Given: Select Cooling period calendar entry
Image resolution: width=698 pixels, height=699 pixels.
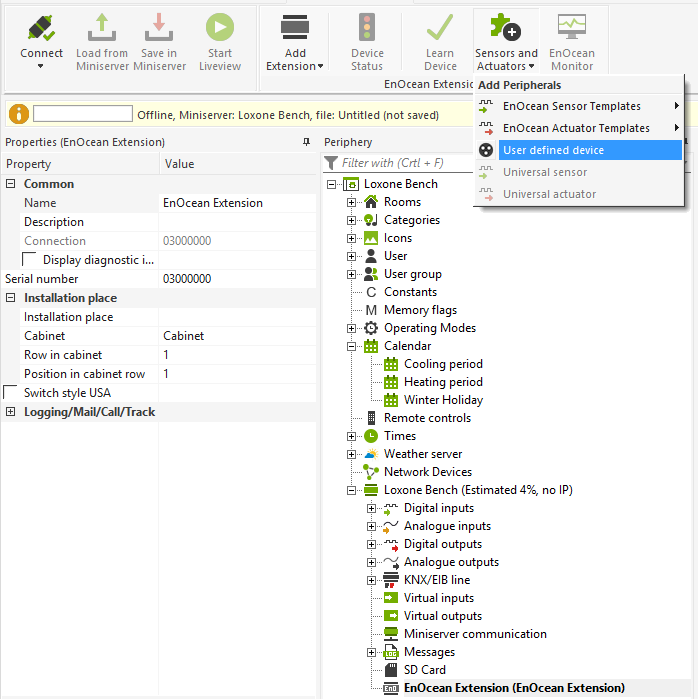Looking at the screenshot, I should [x=443, y=364].
